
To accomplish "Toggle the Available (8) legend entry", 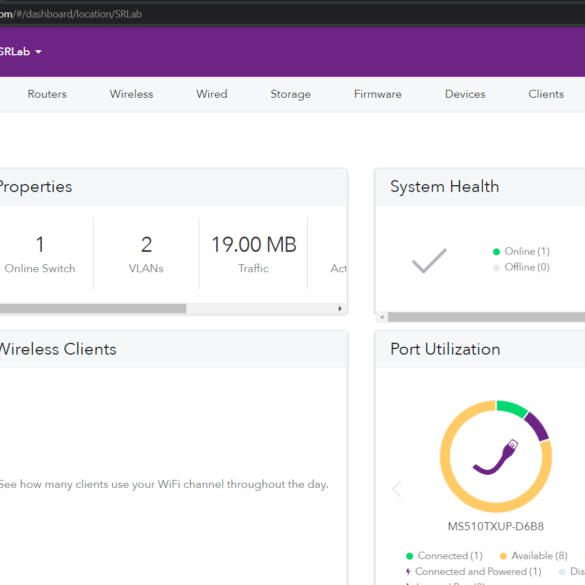I will click(534, 556).
